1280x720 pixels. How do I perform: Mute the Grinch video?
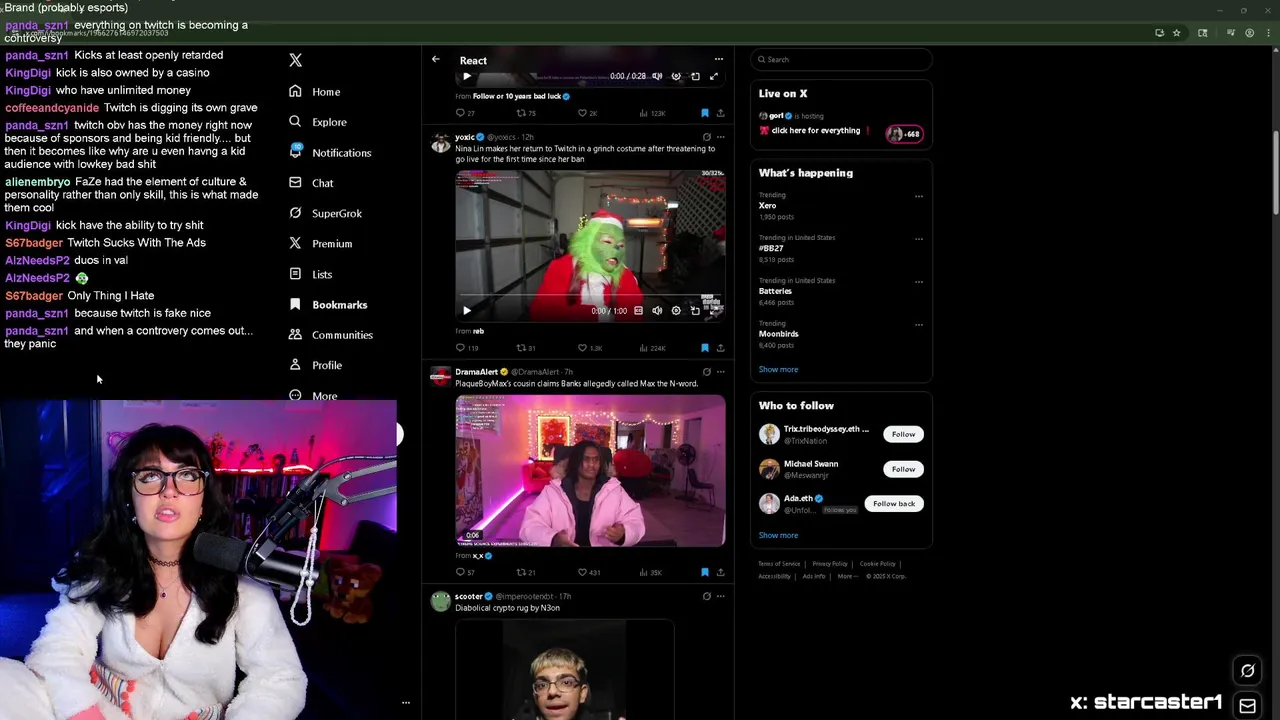(657, 311)
